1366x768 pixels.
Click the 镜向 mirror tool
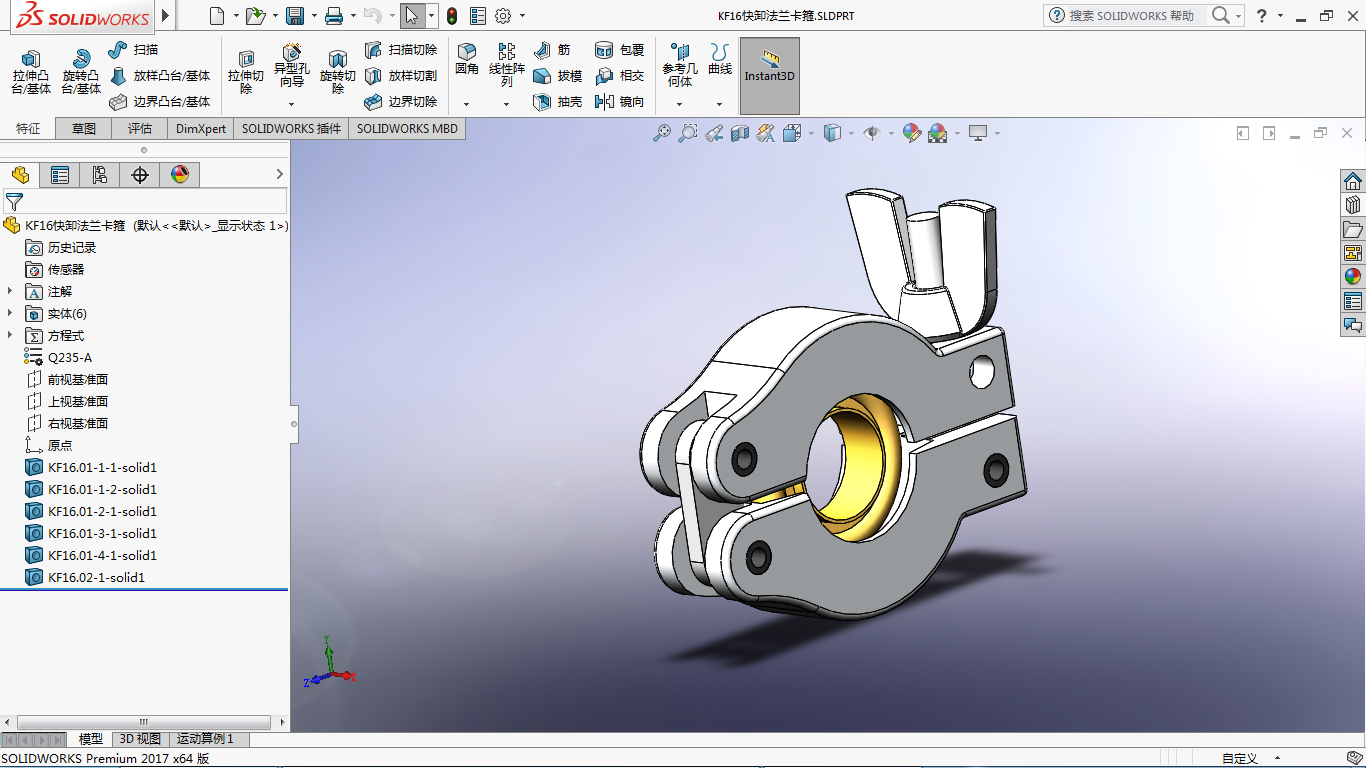(x=619, y=101)
